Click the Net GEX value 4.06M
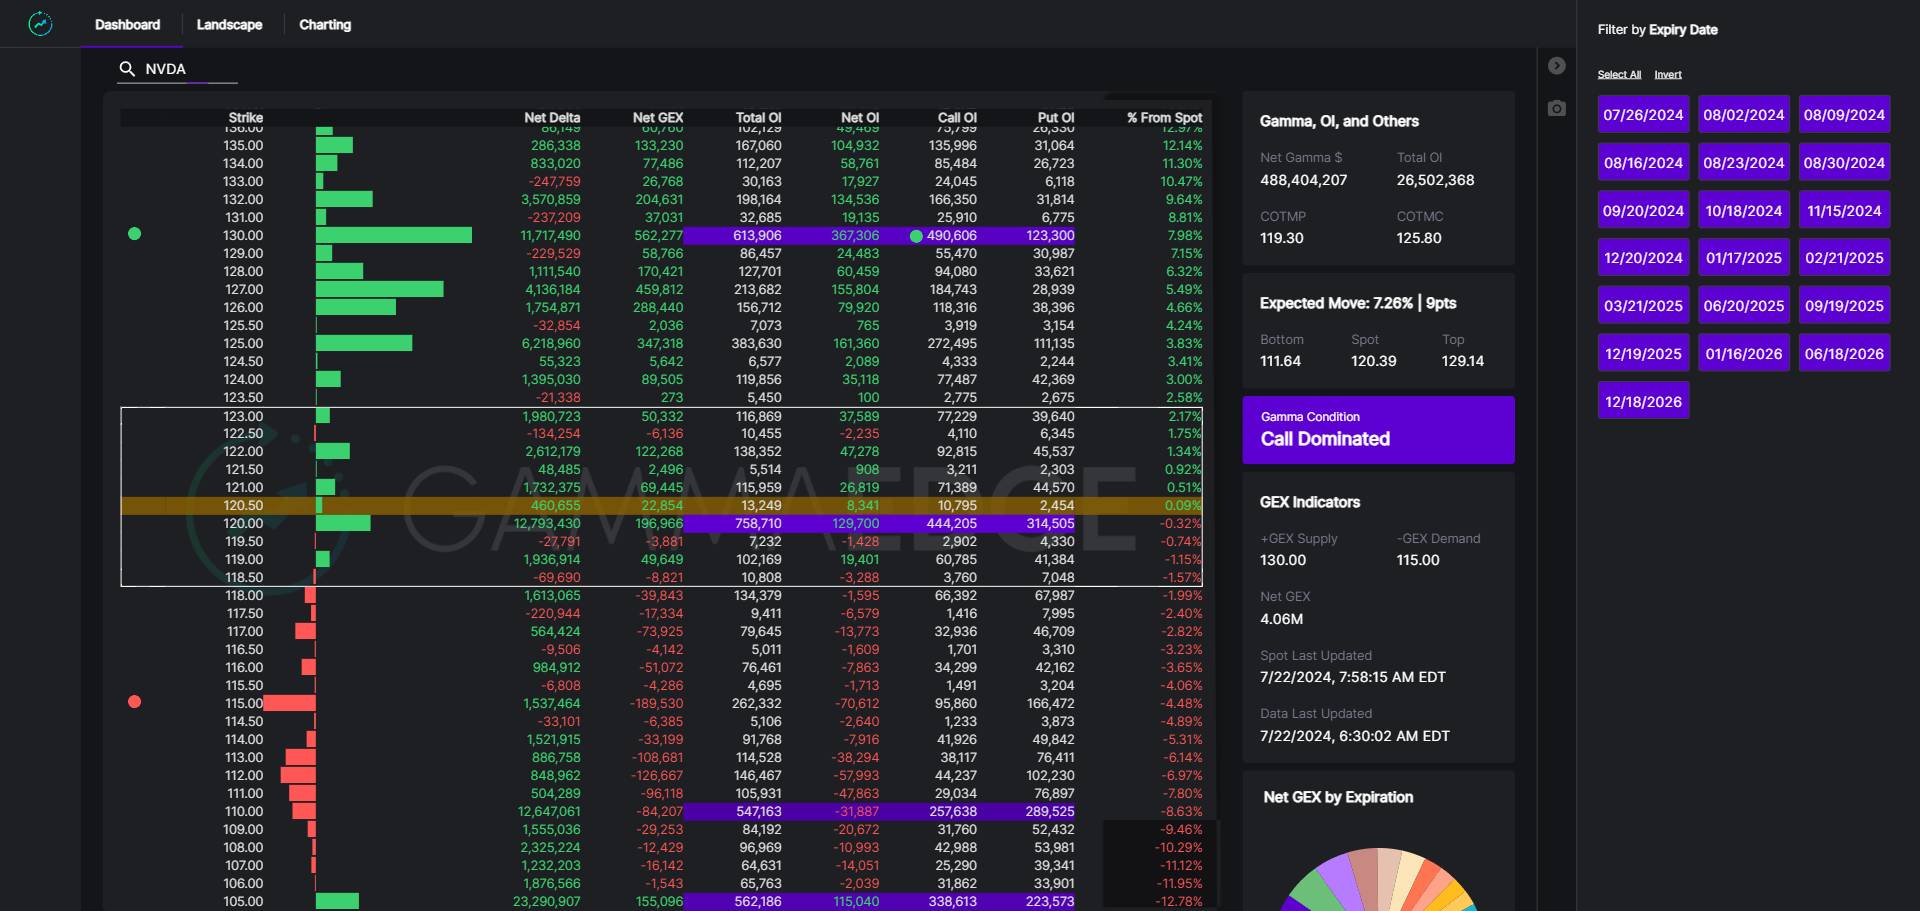This screenshot has width=1920, height=911. [1281, 619]
